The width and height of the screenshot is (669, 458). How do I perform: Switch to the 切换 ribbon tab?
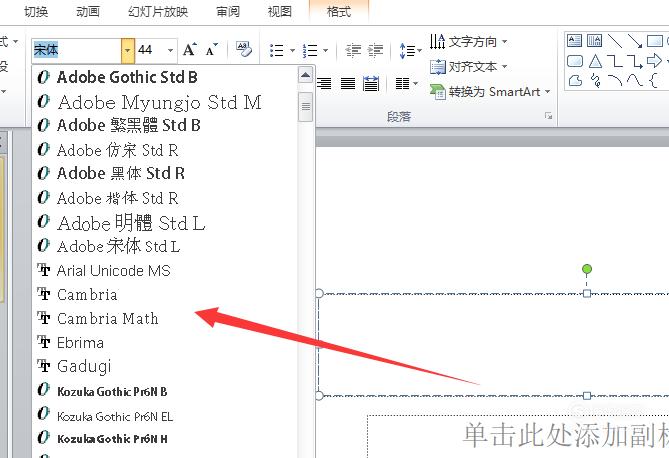36,12
